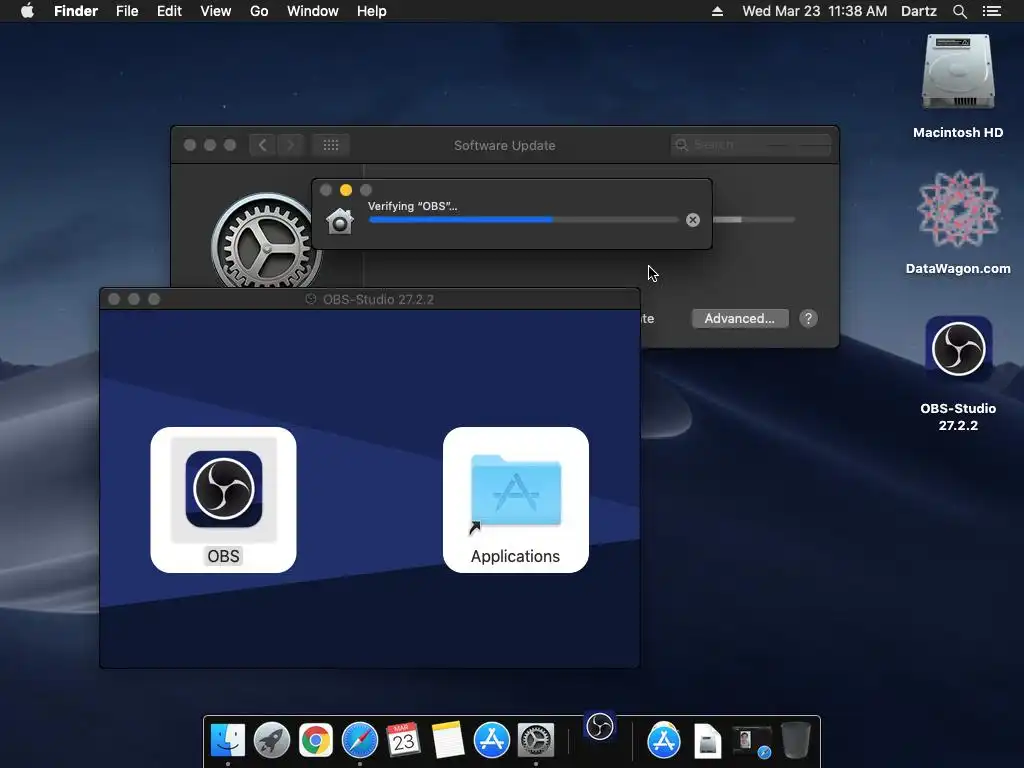Click the Software Update search field
This screenshot has height=768, width=1024.
[x=751, y=145]
